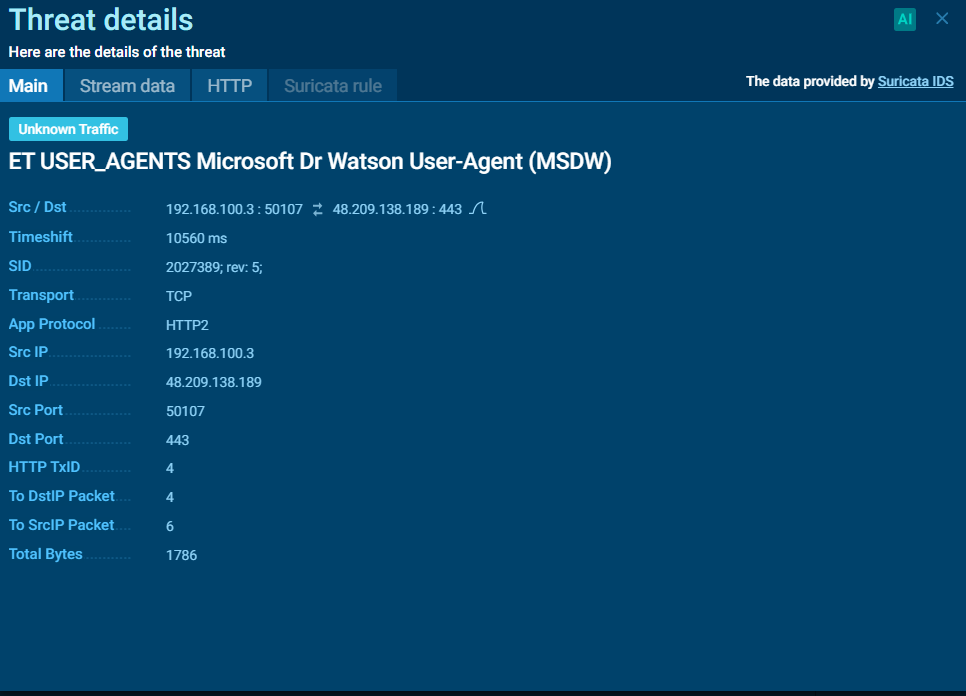Click the To DstIP Packet value 4
966x696 pixels.
pos(170,498)
